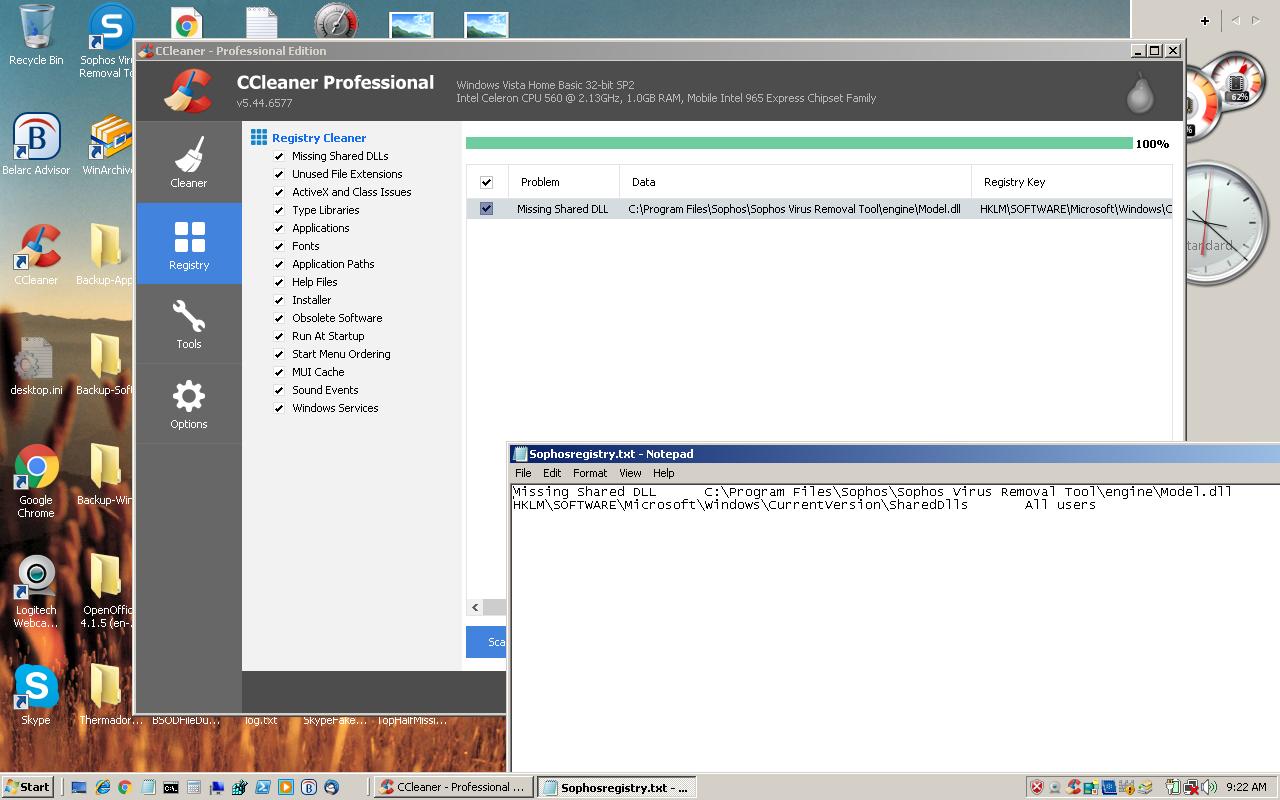The height and width of the screenshot is (800, 1280).
Task: Open the Edit menu in Notepad
Action: 552,473
